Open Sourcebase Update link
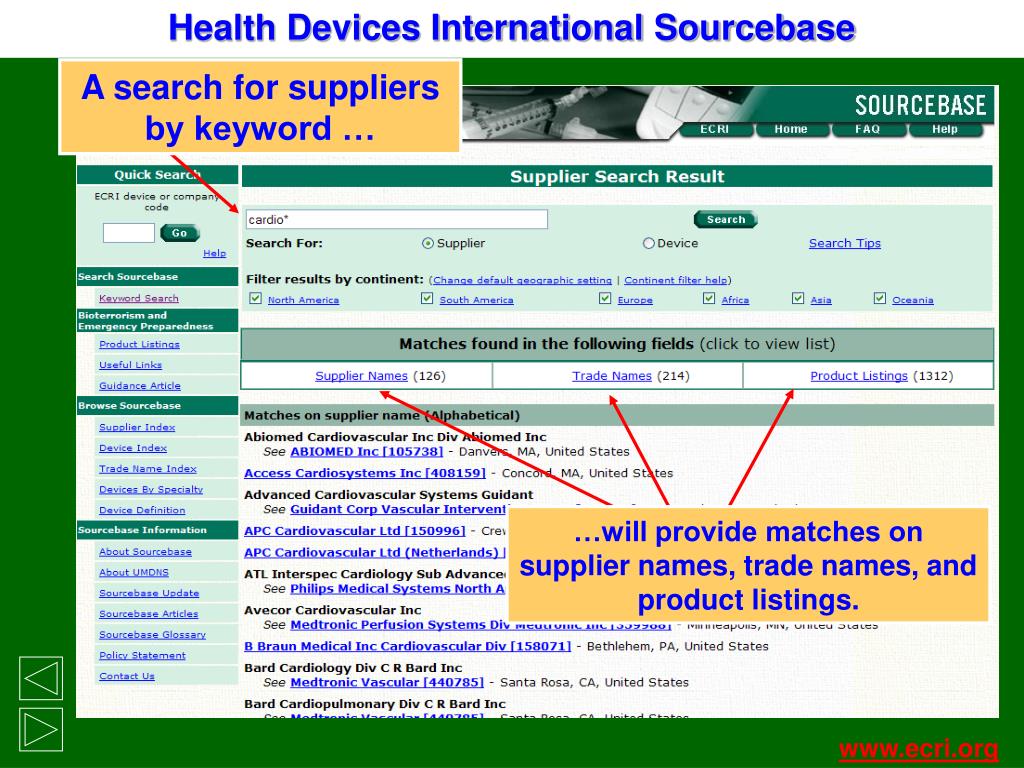Screen dimensions: 1024x768 [149, 594]
